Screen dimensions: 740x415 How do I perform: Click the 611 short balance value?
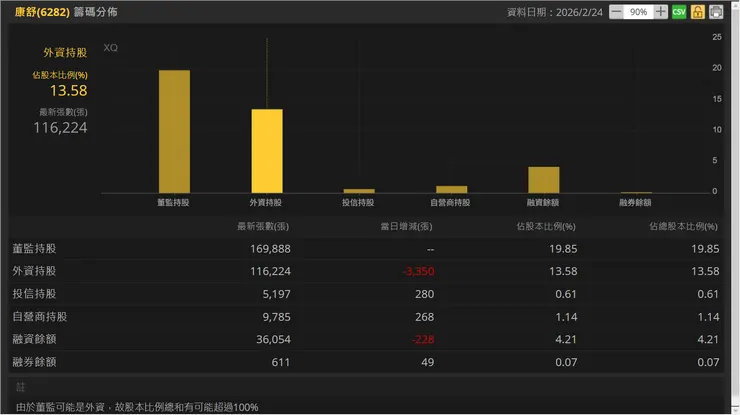281,362
